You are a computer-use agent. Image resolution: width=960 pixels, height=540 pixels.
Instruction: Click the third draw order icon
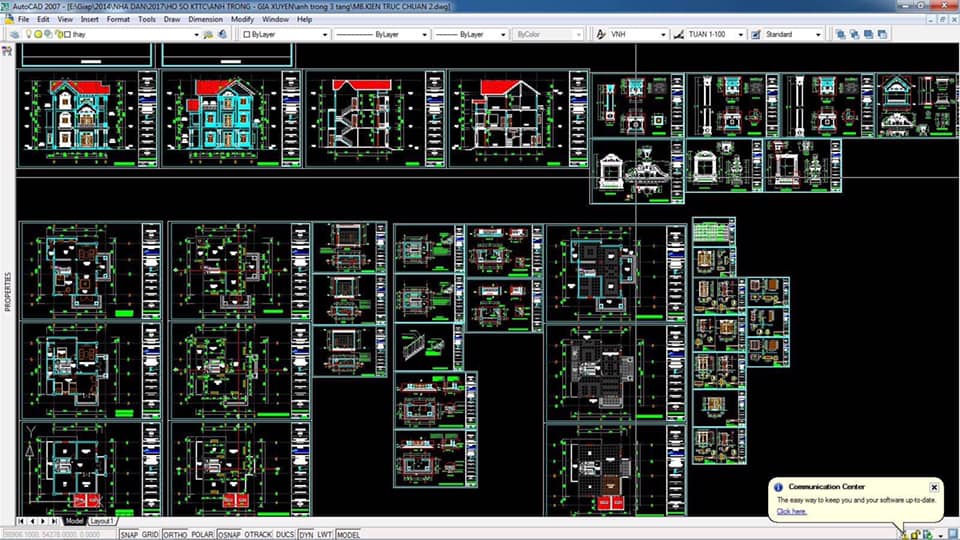coord(868,34)
